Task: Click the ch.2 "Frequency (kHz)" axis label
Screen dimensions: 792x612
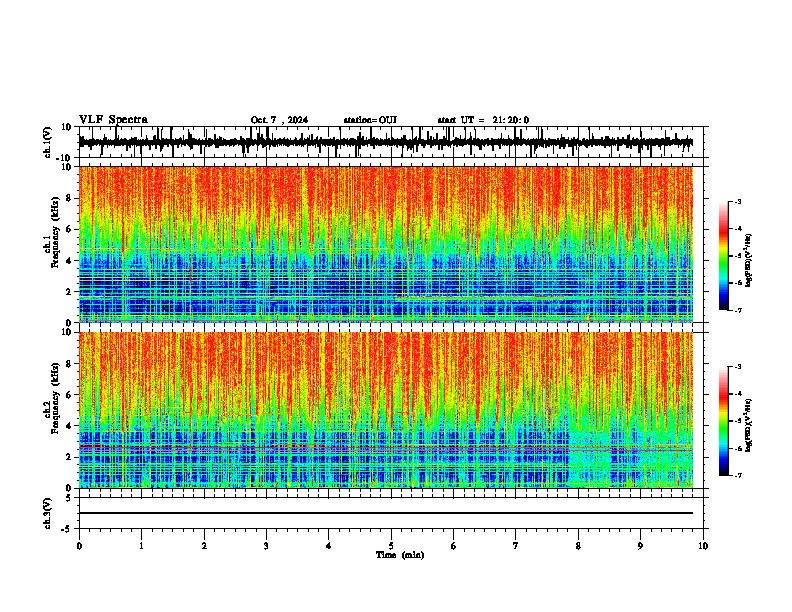Action: point(56,398)
